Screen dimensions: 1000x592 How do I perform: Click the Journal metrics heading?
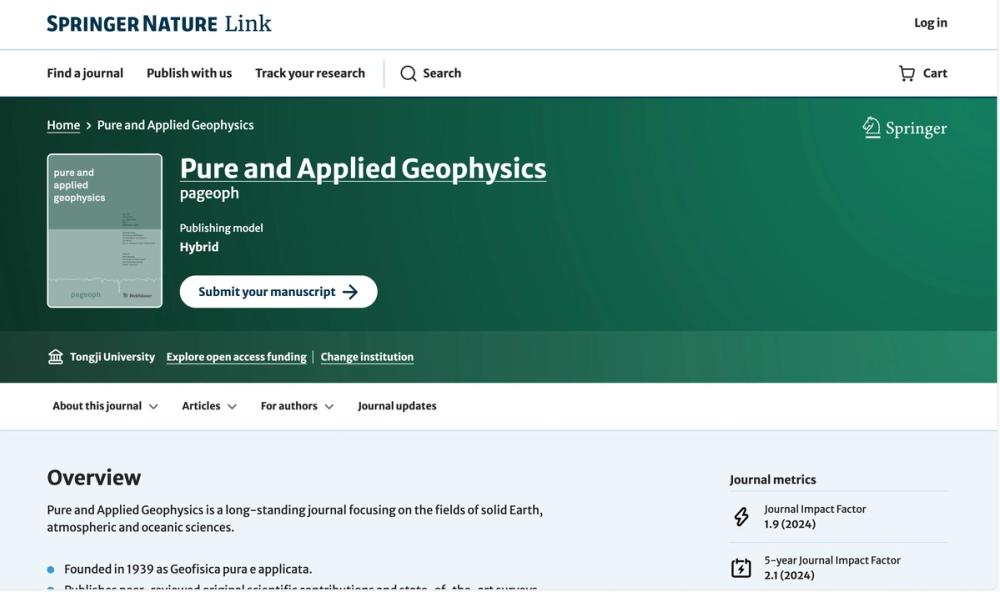(772, 480)
